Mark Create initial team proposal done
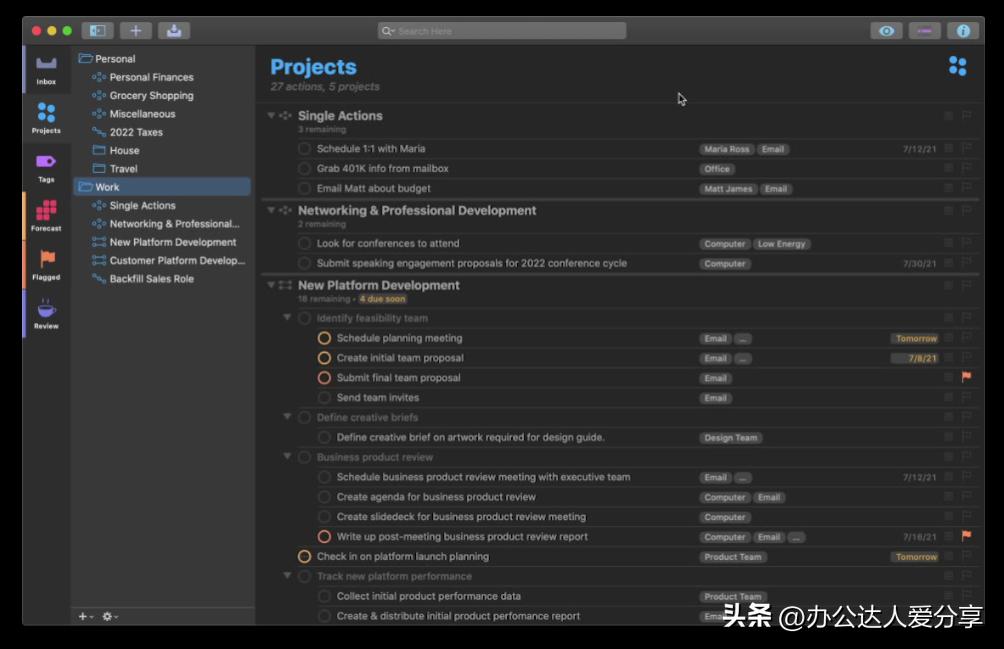Viewport: 1004px width, 649px height. point(324,358)
